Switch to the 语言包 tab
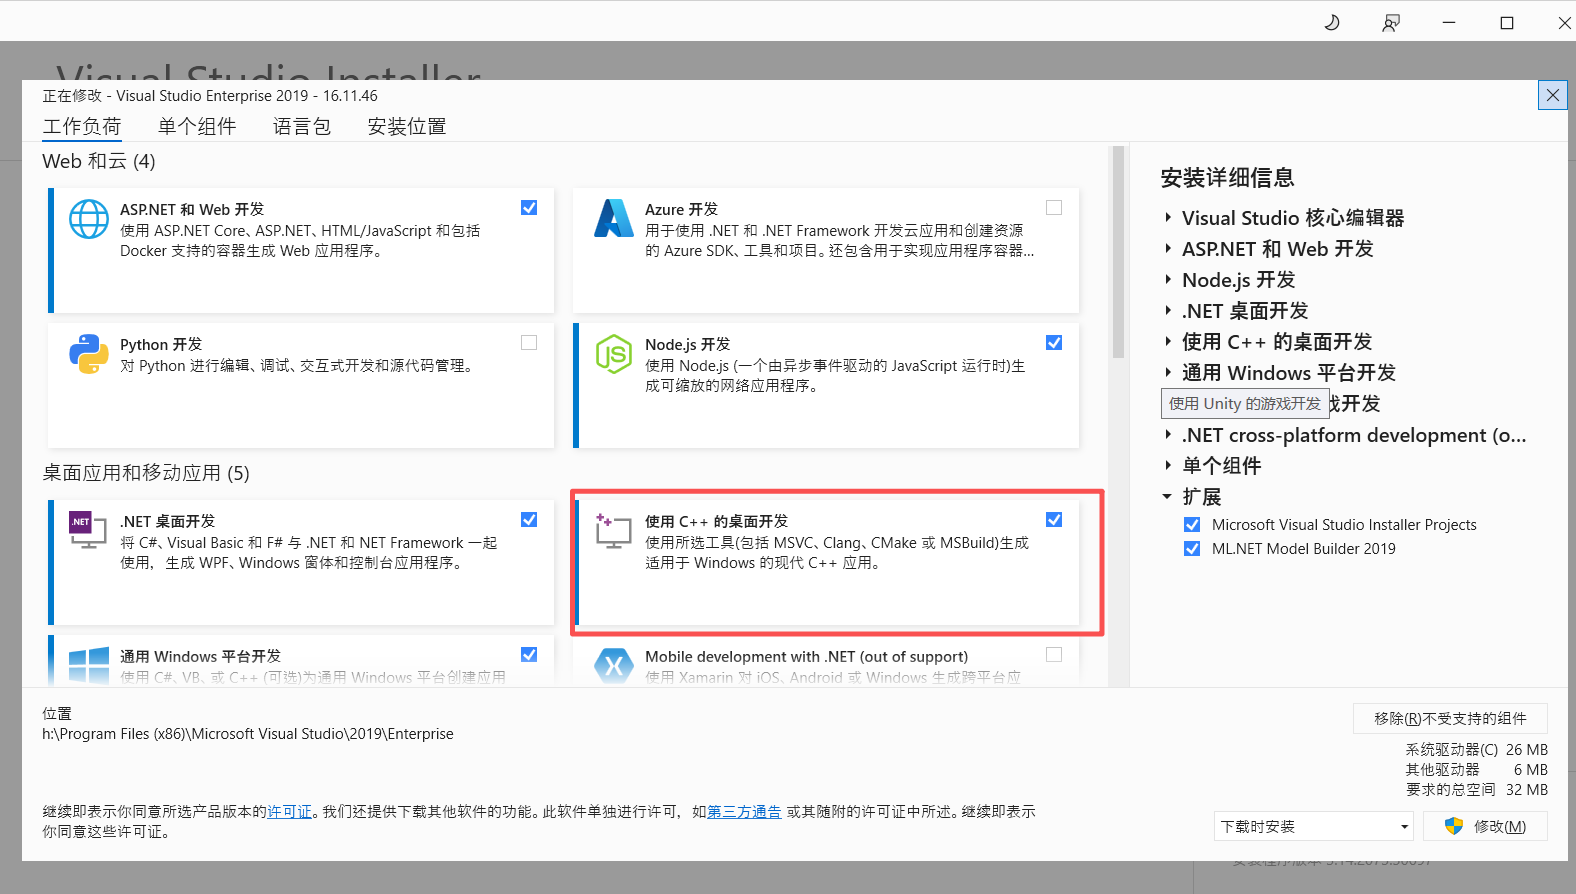Image resolution: width=1576 pixels, height=894 pixels. click(302, 127)
